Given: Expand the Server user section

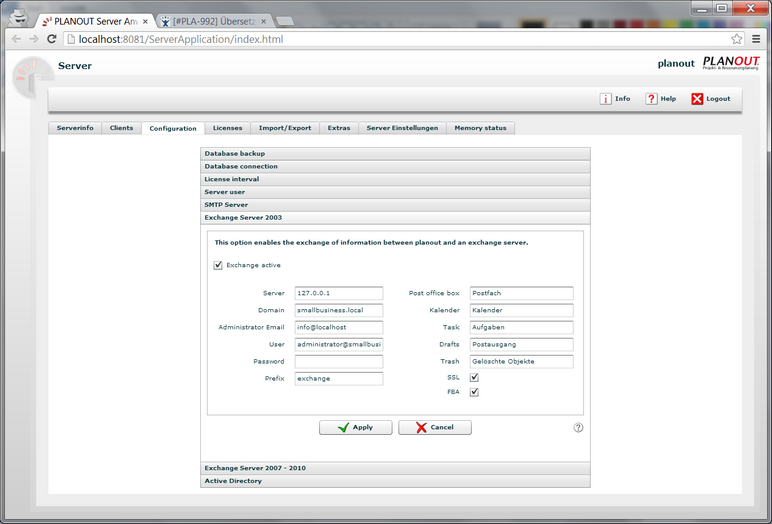Looking at the screenshot, I should 395,192.
